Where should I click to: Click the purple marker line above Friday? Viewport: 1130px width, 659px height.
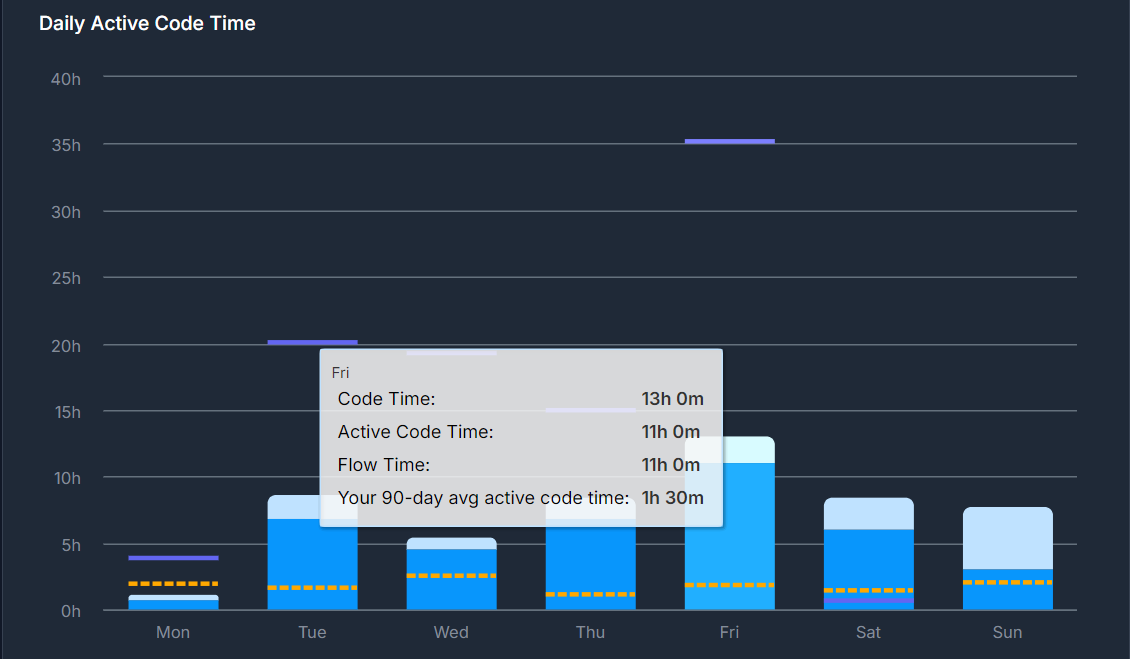(729, 141)
